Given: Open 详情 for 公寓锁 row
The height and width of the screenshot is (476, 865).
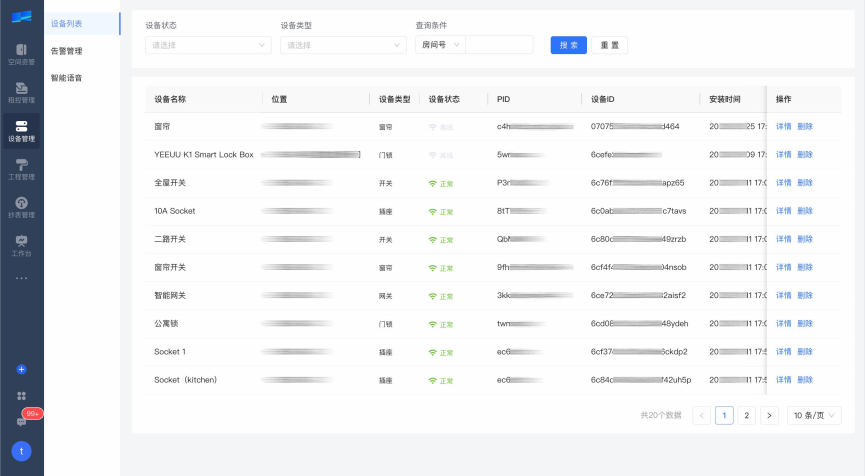Looking at the screenshot, I should [x=783, y=323].
